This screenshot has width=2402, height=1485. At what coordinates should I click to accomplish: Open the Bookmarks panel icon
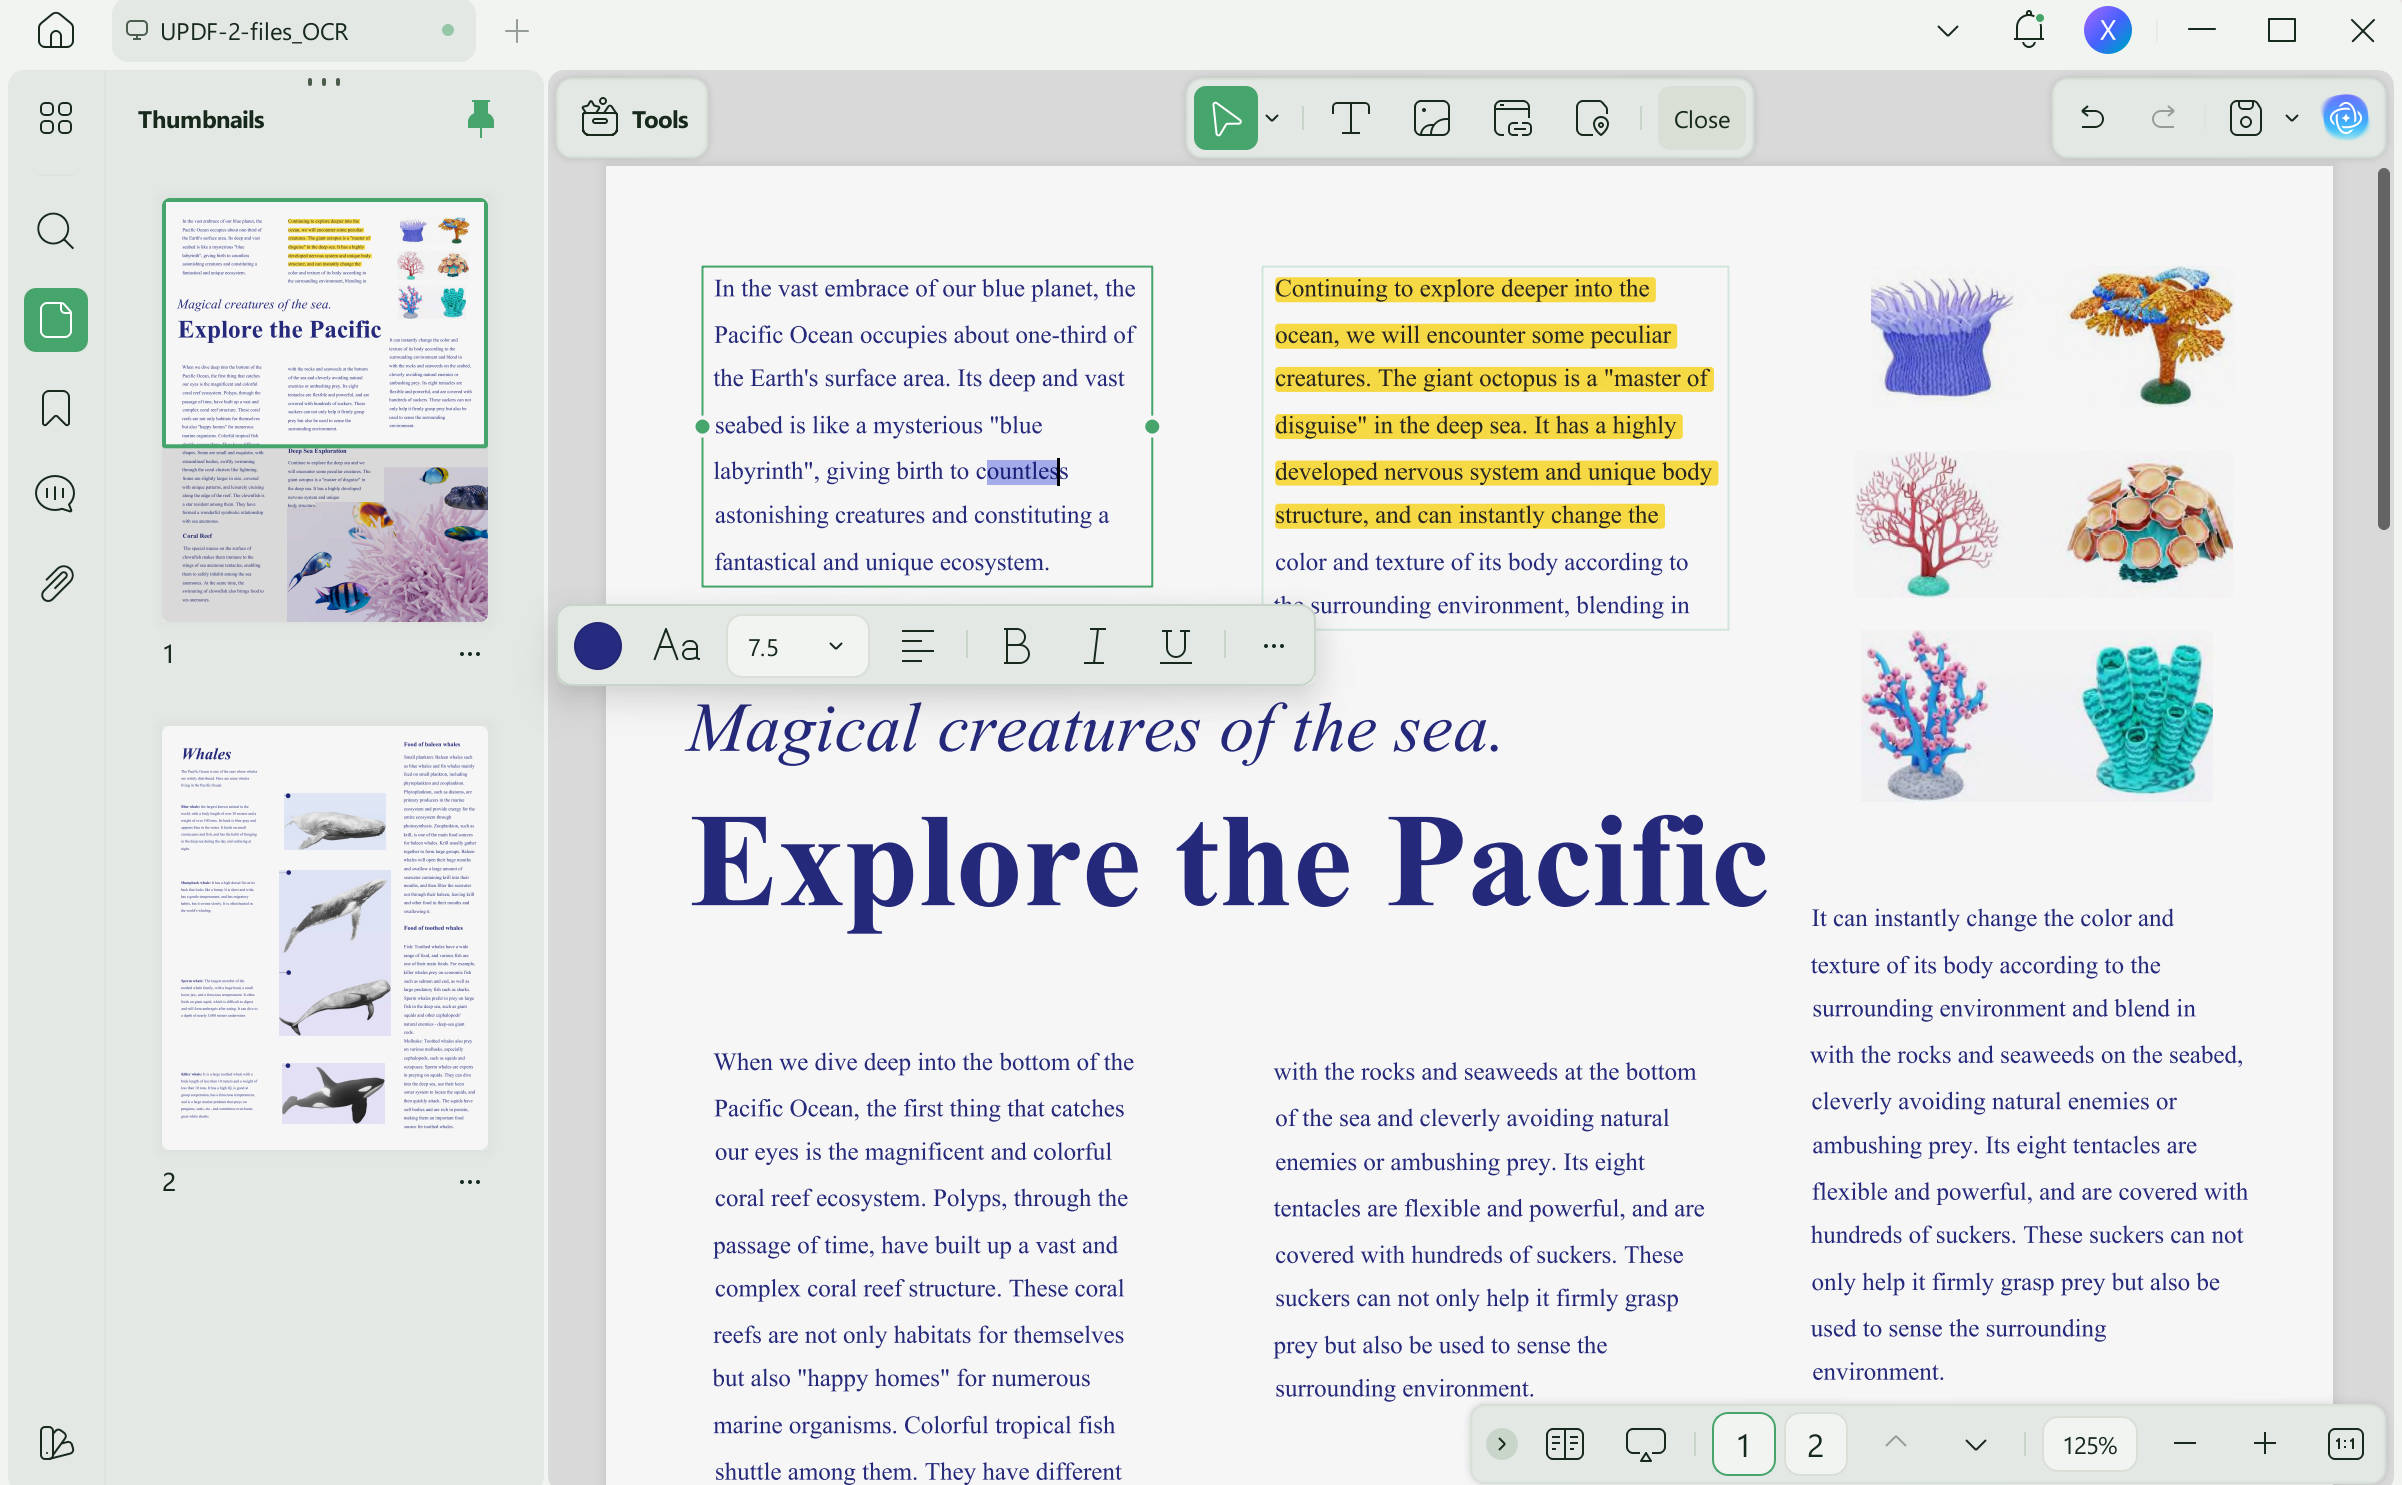pos(56,408)
